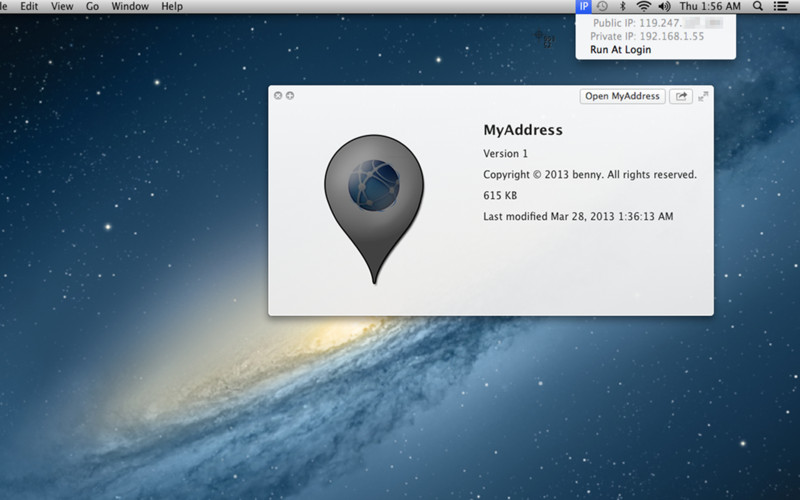Viewport: 800px width, 500px height.
Task: Open the Go menu
Action: pyautogui.click(x=92, y=7)
